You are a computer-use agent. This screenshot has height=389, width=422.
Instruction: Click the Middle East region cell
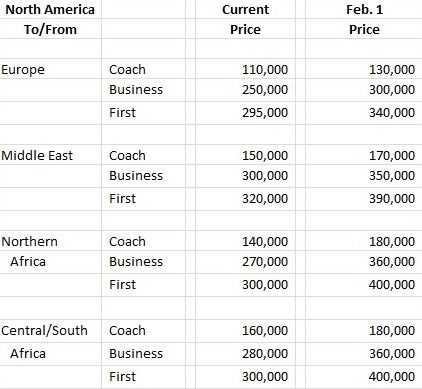[51, 155]
